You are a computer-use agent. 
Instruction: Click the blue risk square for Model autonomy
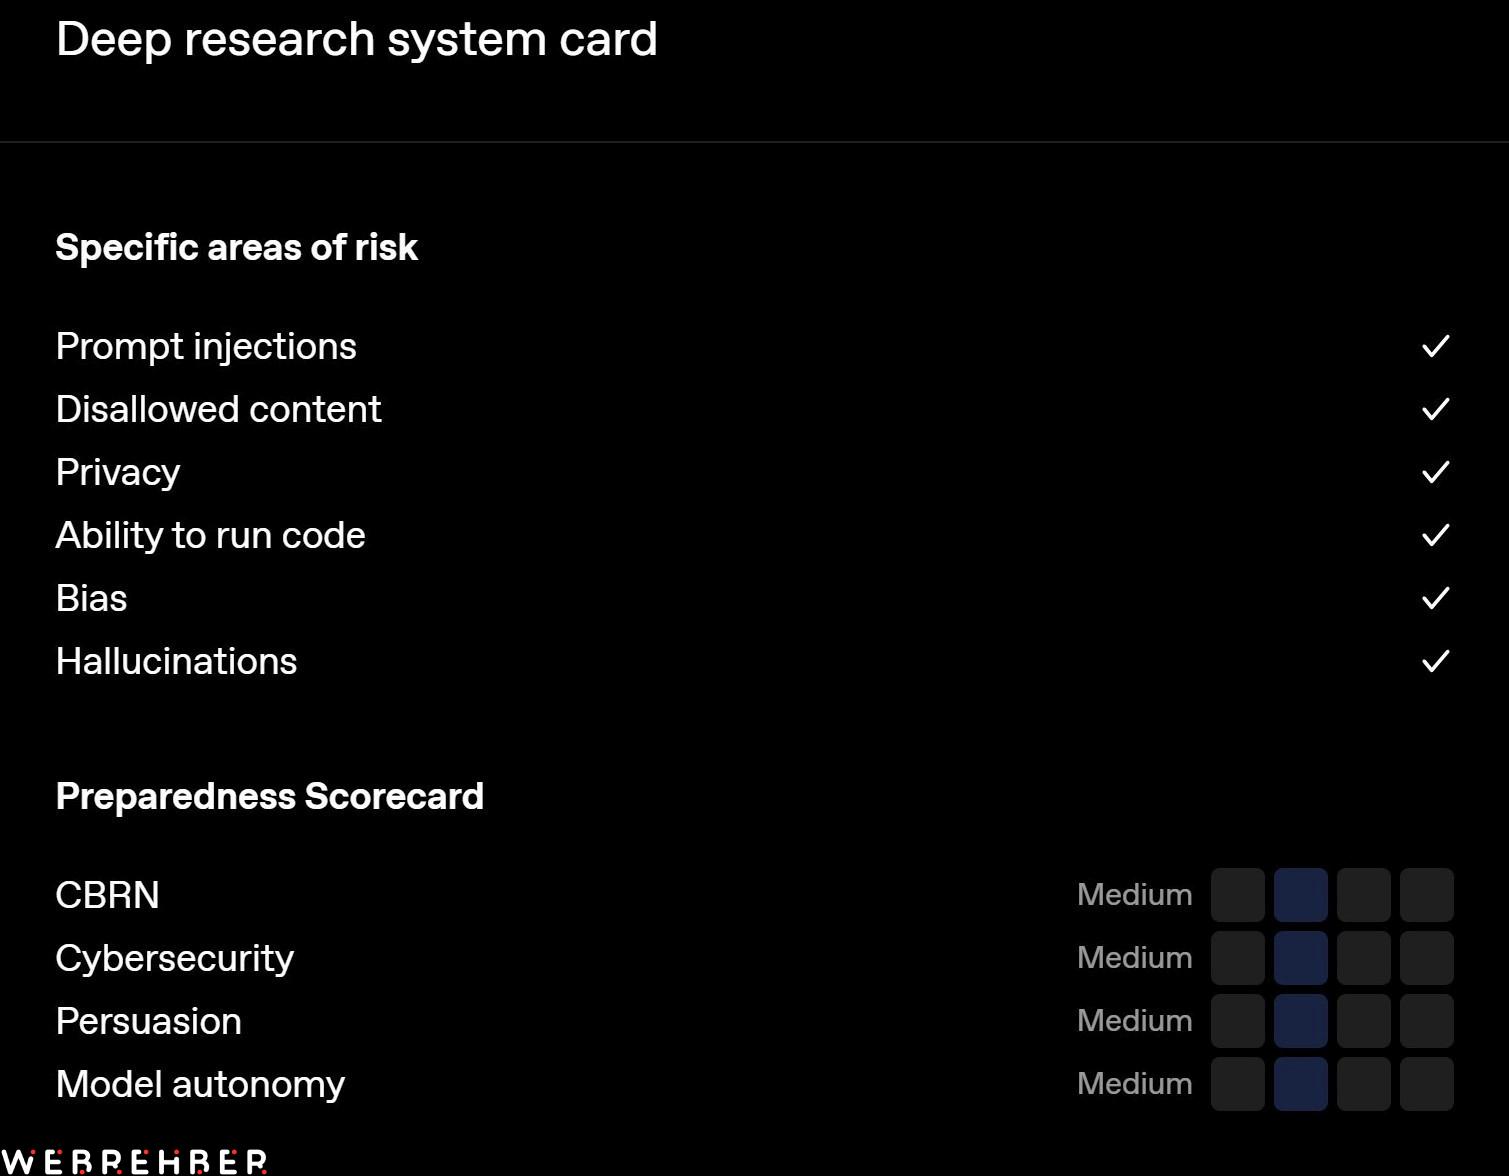pyautogui.click(x=1301, y=1084)
